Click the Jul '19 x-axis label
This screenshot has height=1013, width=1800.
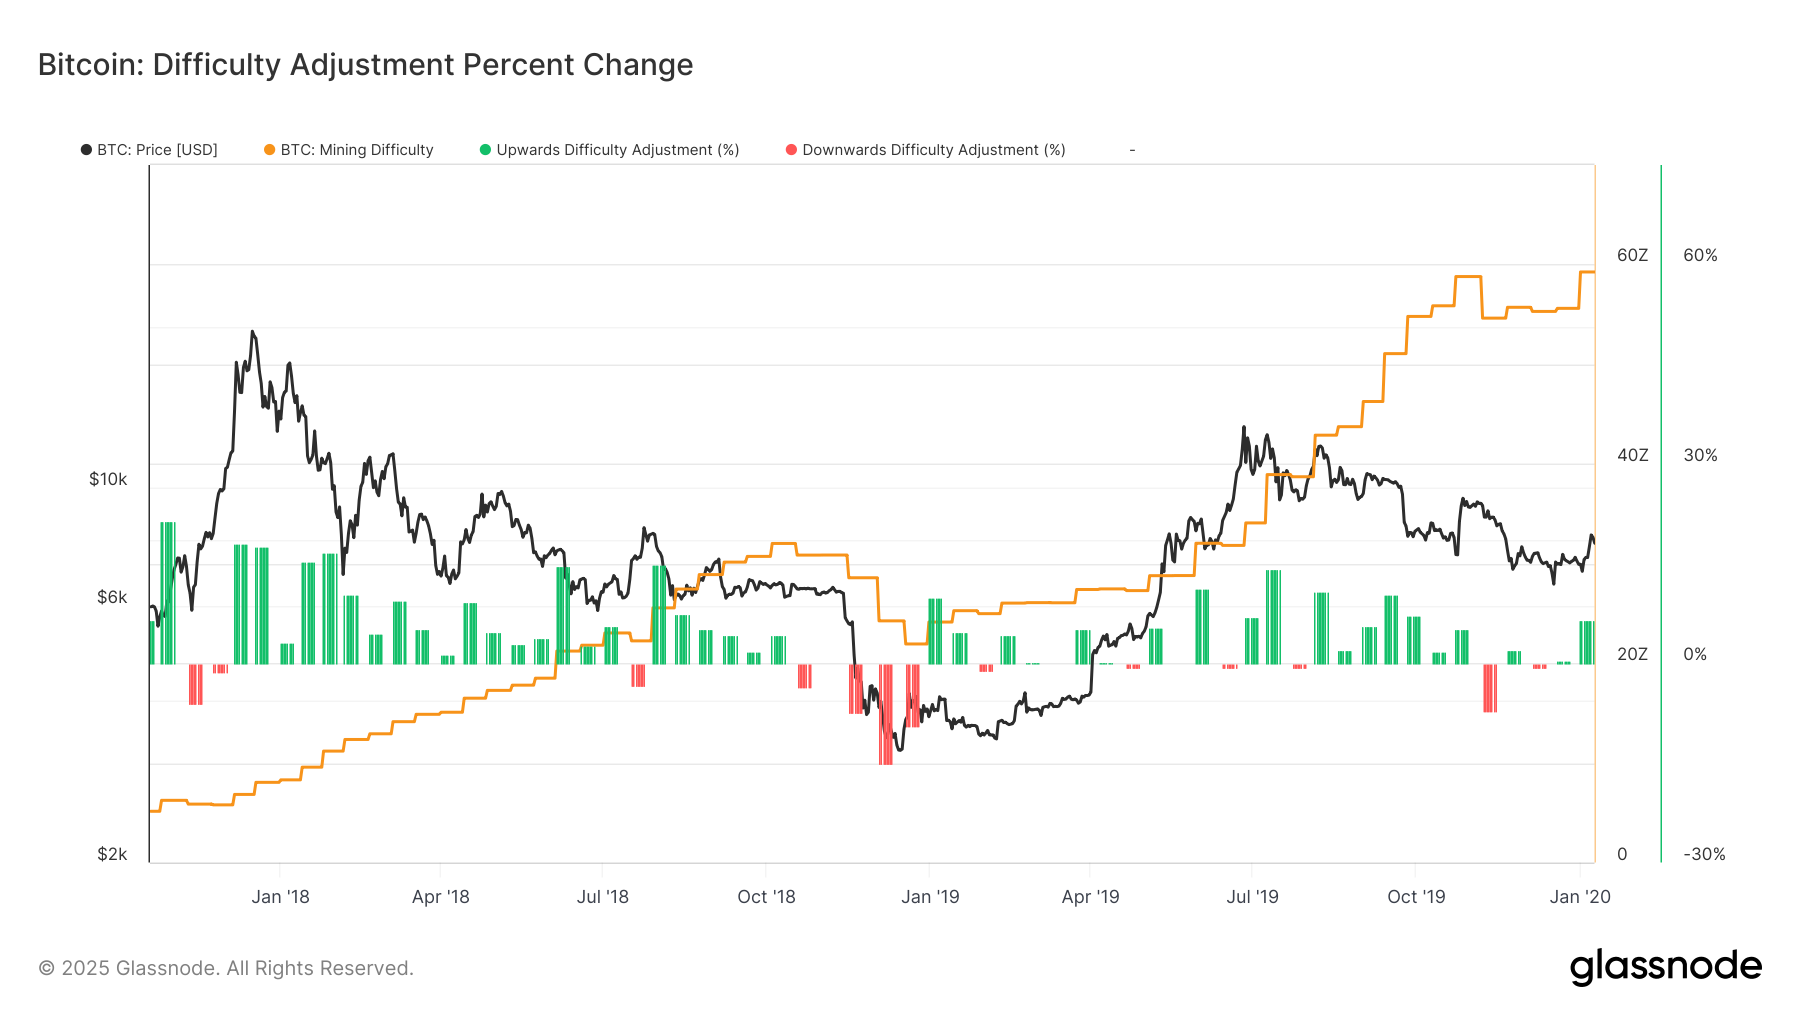[x=1252, y=897]
